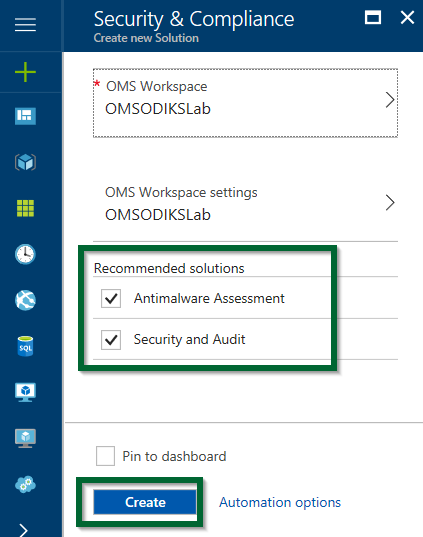The width and height of the screenshot is (423, 537).
Task: Click the Create button
Action: (x=145, y=502)
